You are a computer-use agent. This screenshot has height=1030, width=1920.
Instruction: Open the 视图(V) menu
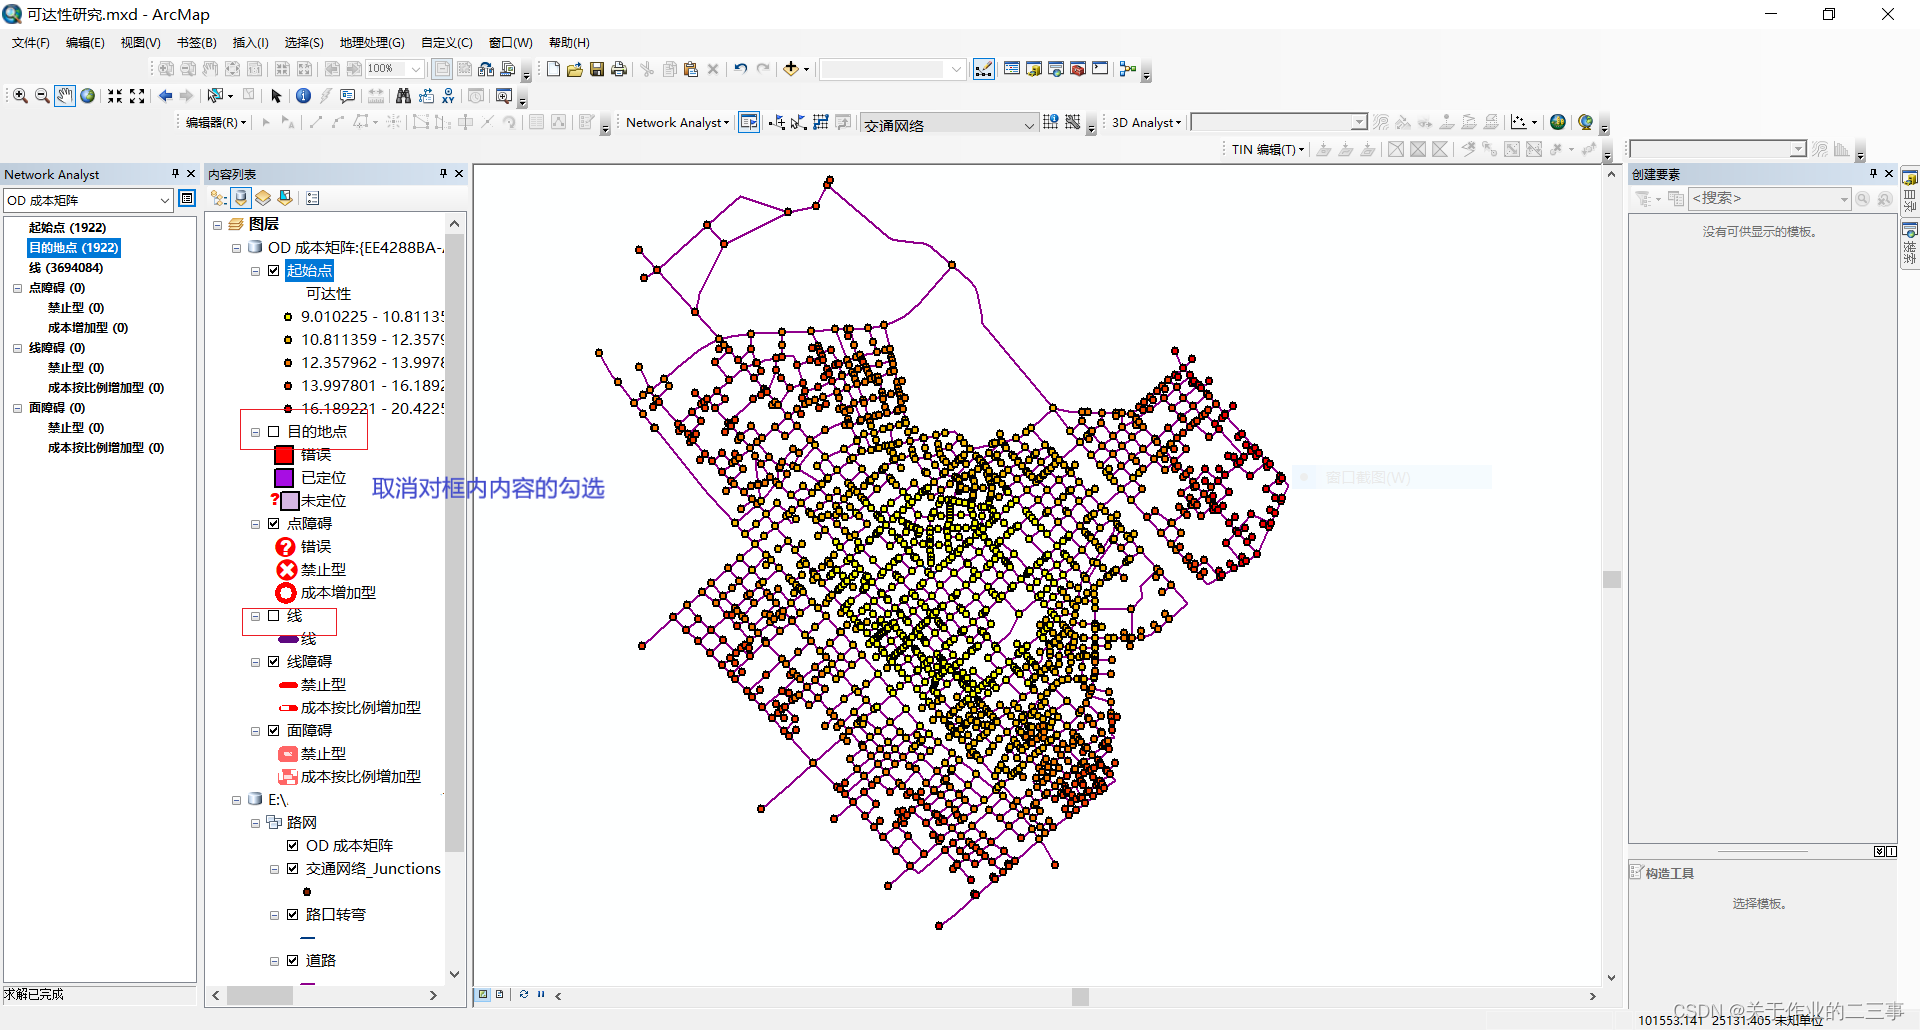point(140,42)
